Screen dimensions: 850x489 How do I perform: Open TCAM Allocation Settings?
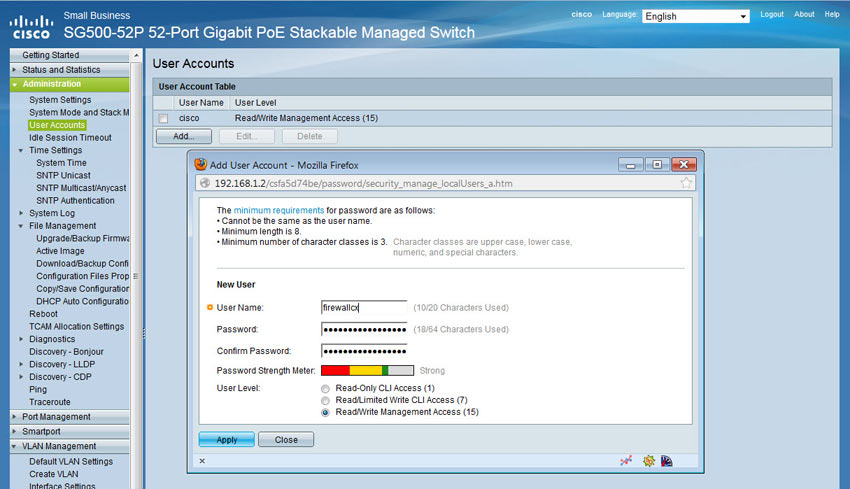tap(76, 326)
